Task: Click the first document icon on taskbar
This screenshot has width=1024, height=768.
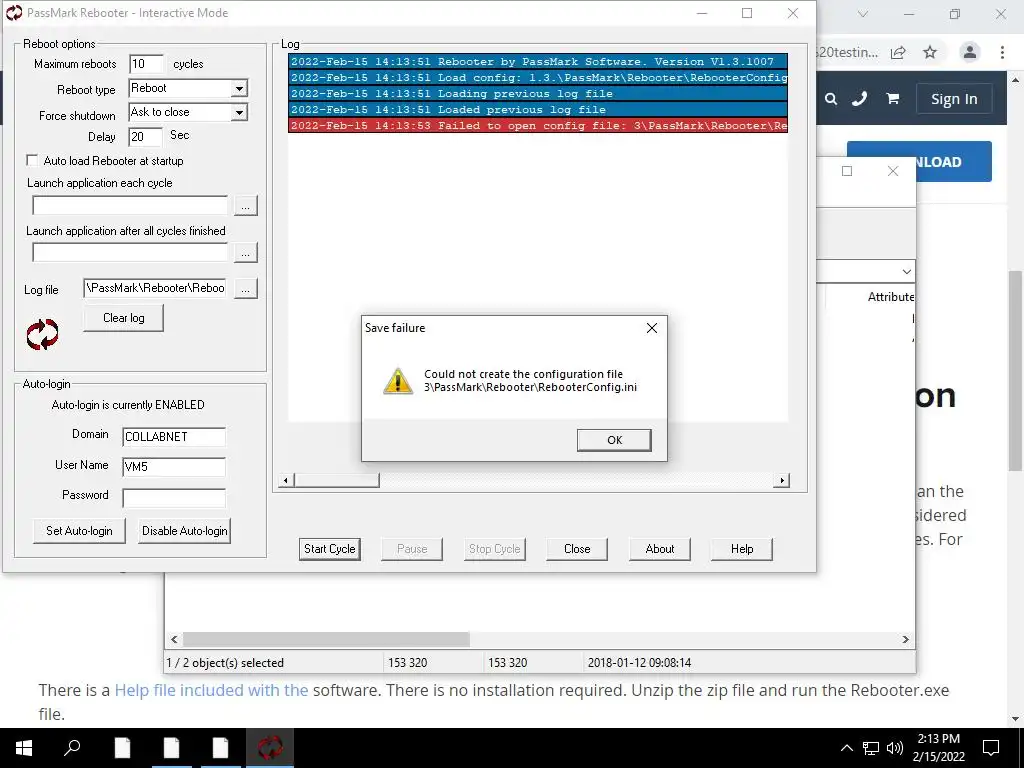Action: pos(123,748)
